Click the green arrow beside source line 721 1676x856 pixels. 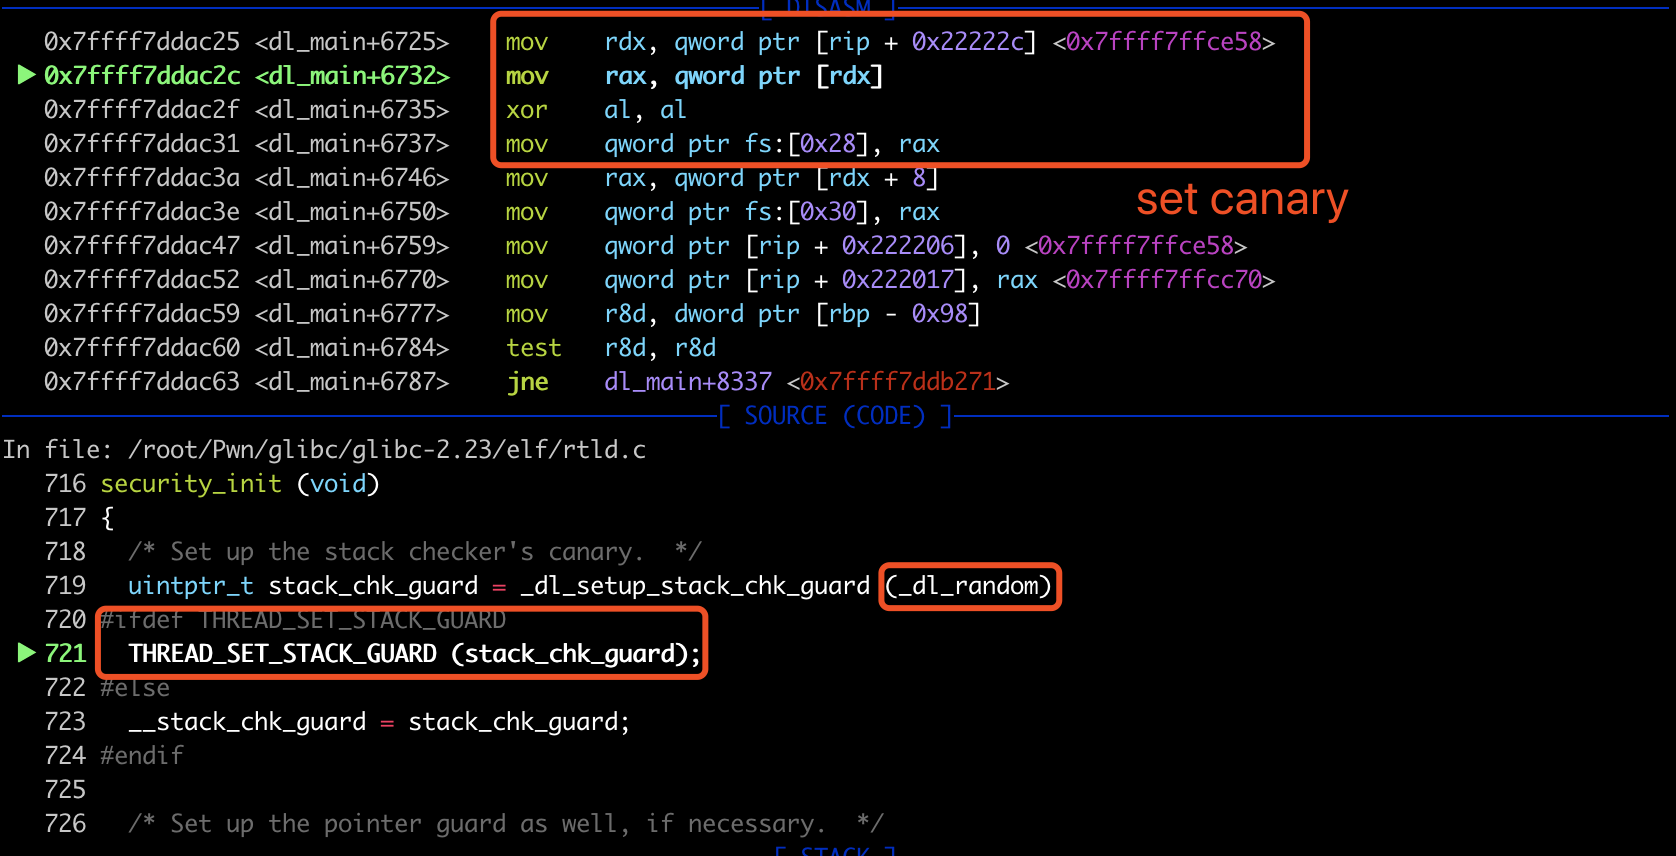pos(27,653)
